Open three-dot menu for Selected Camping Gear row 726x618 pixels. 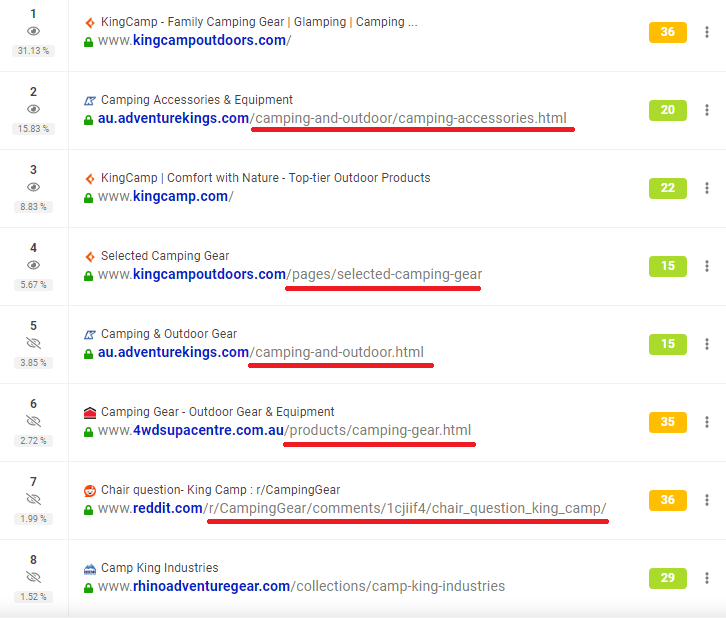click(707, 266)
